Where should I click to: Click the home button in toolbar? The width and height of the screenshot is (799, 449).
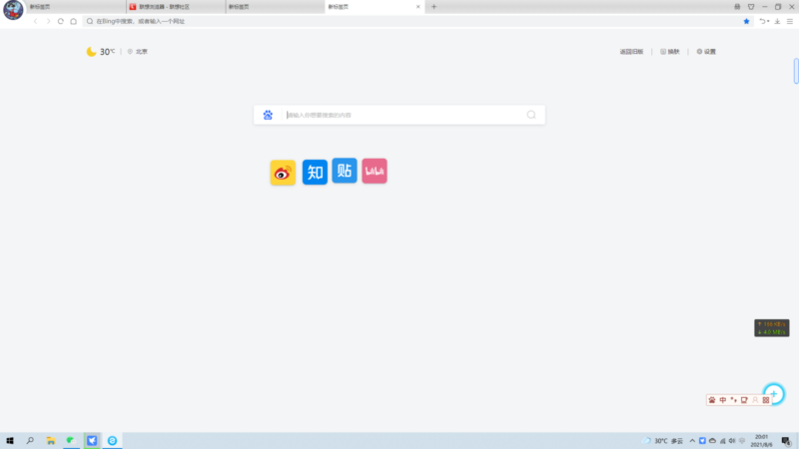click(74, 21)
